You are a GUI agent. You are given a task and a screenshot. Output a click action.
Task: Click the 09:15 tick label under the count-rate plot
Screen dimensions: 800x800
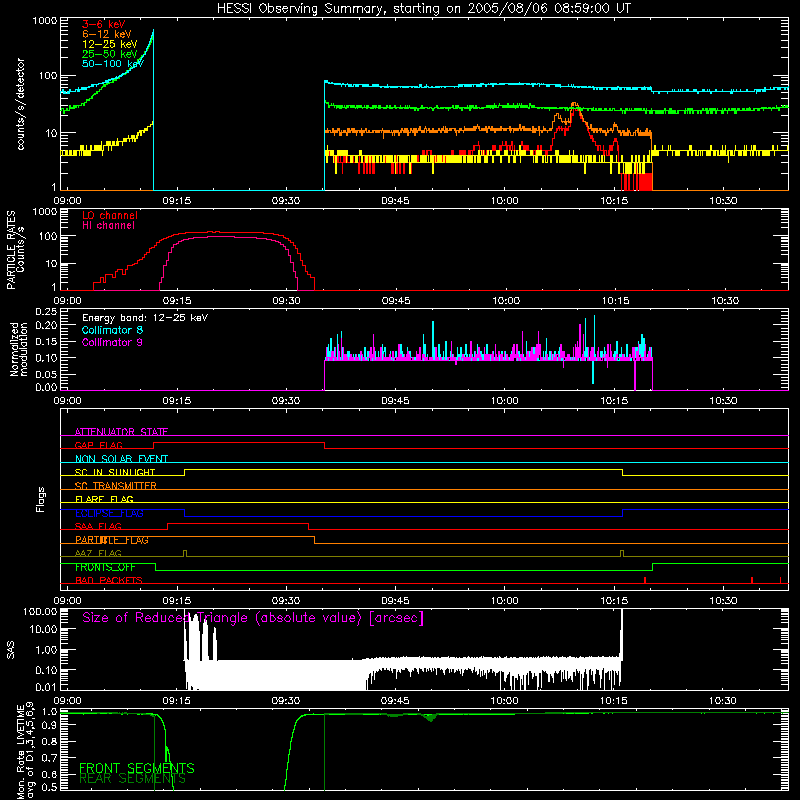pos(177,201)
